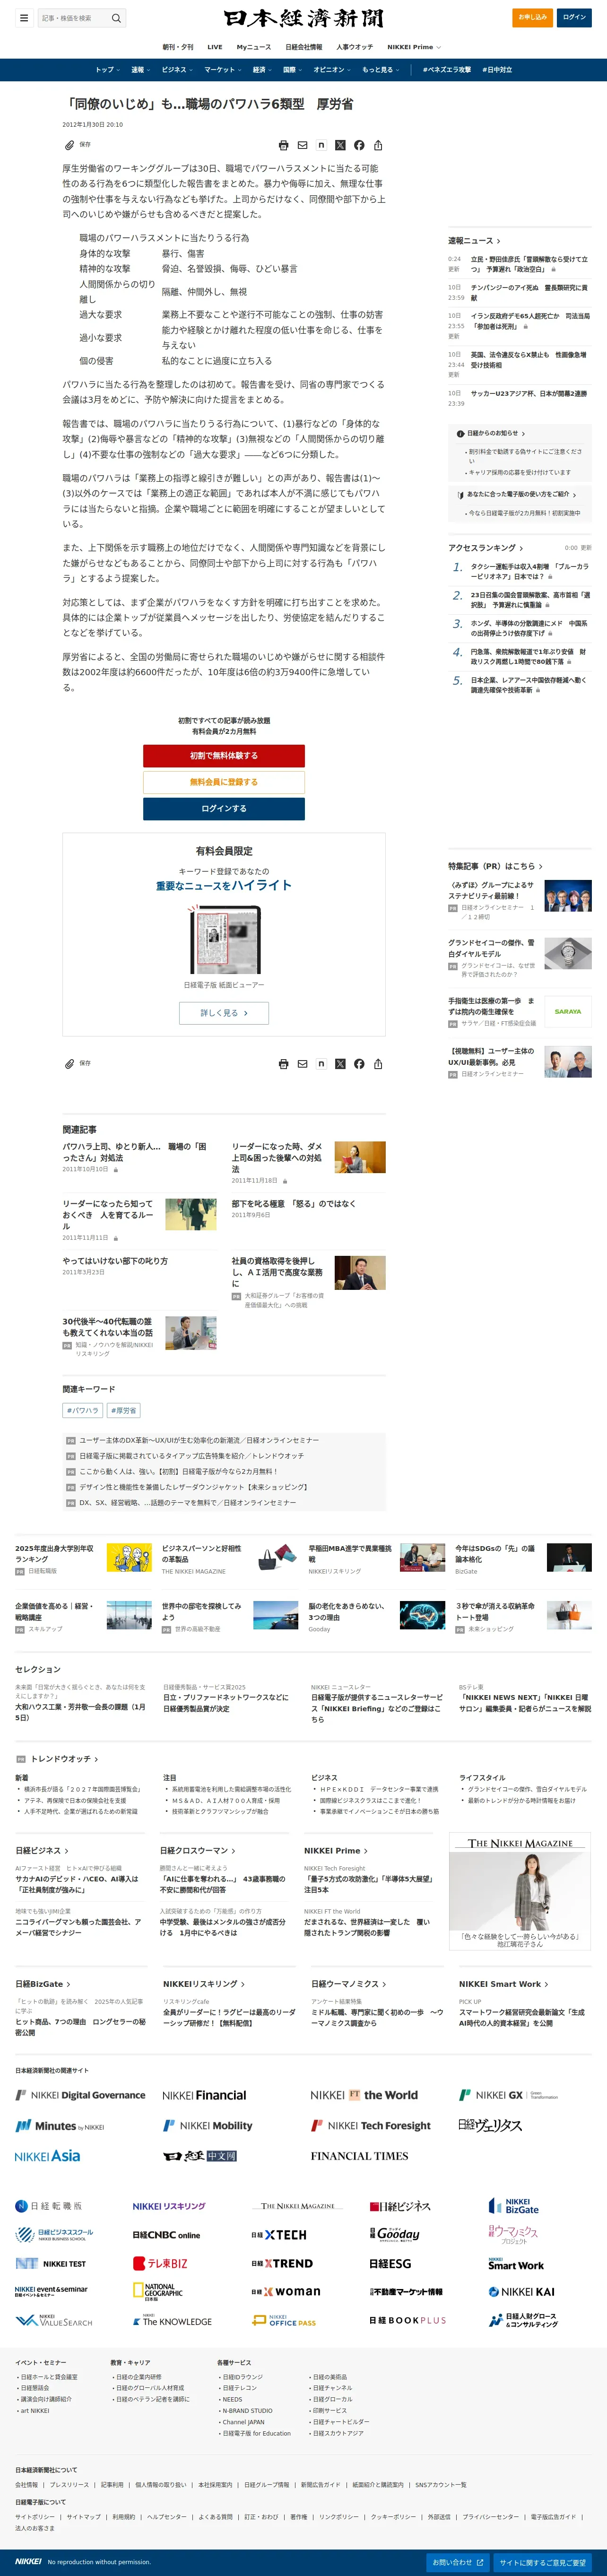
Task: Click printer icon below the highlight box
Action: 283,1064
